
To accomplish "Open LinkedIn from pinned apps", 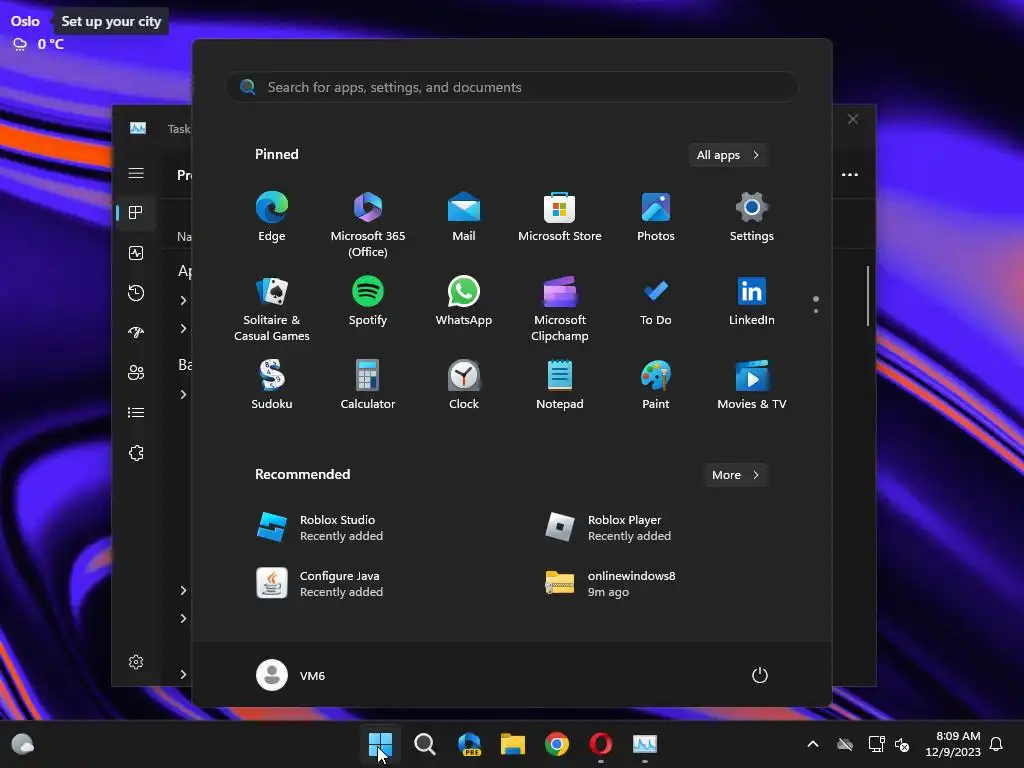I will coord(752,300).
